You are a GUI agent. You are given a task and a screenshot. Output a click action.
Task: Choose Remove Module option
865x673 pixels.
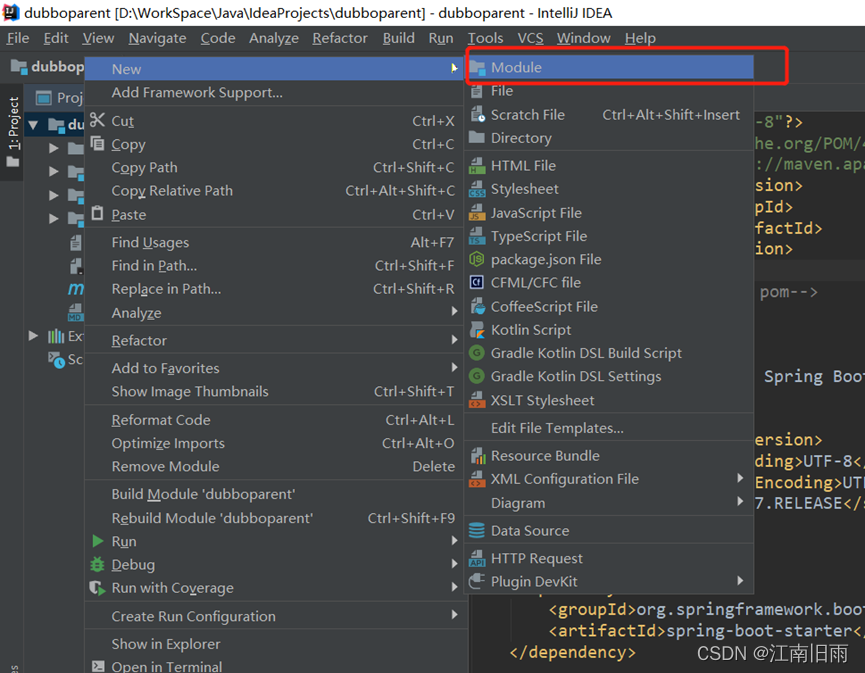pos(274,466)
